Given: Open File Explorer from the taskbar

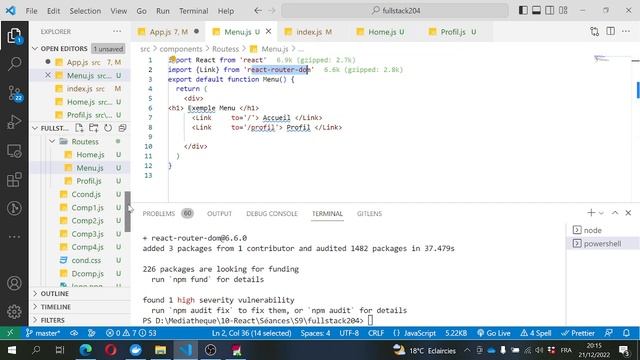Looking at the screenshot, I should [x=160, y=350].
